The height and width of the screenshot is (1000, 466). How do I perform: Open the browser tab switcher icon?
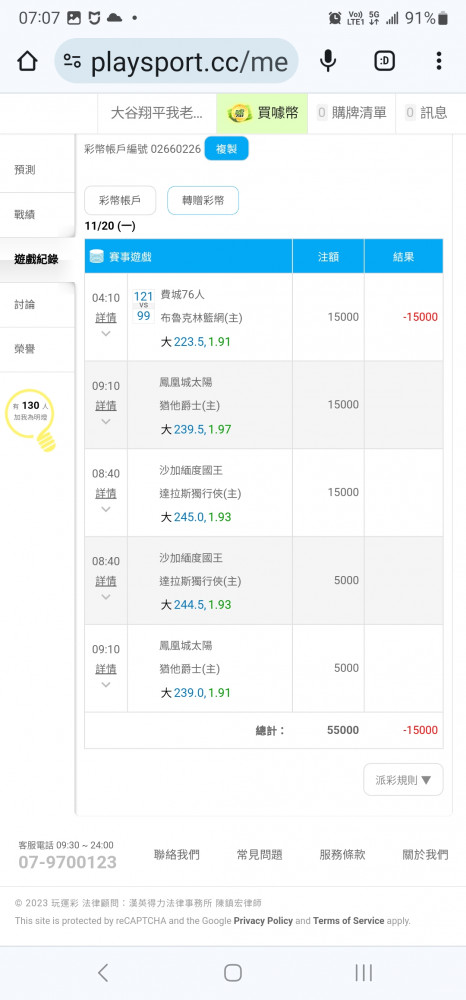(384, 61)
